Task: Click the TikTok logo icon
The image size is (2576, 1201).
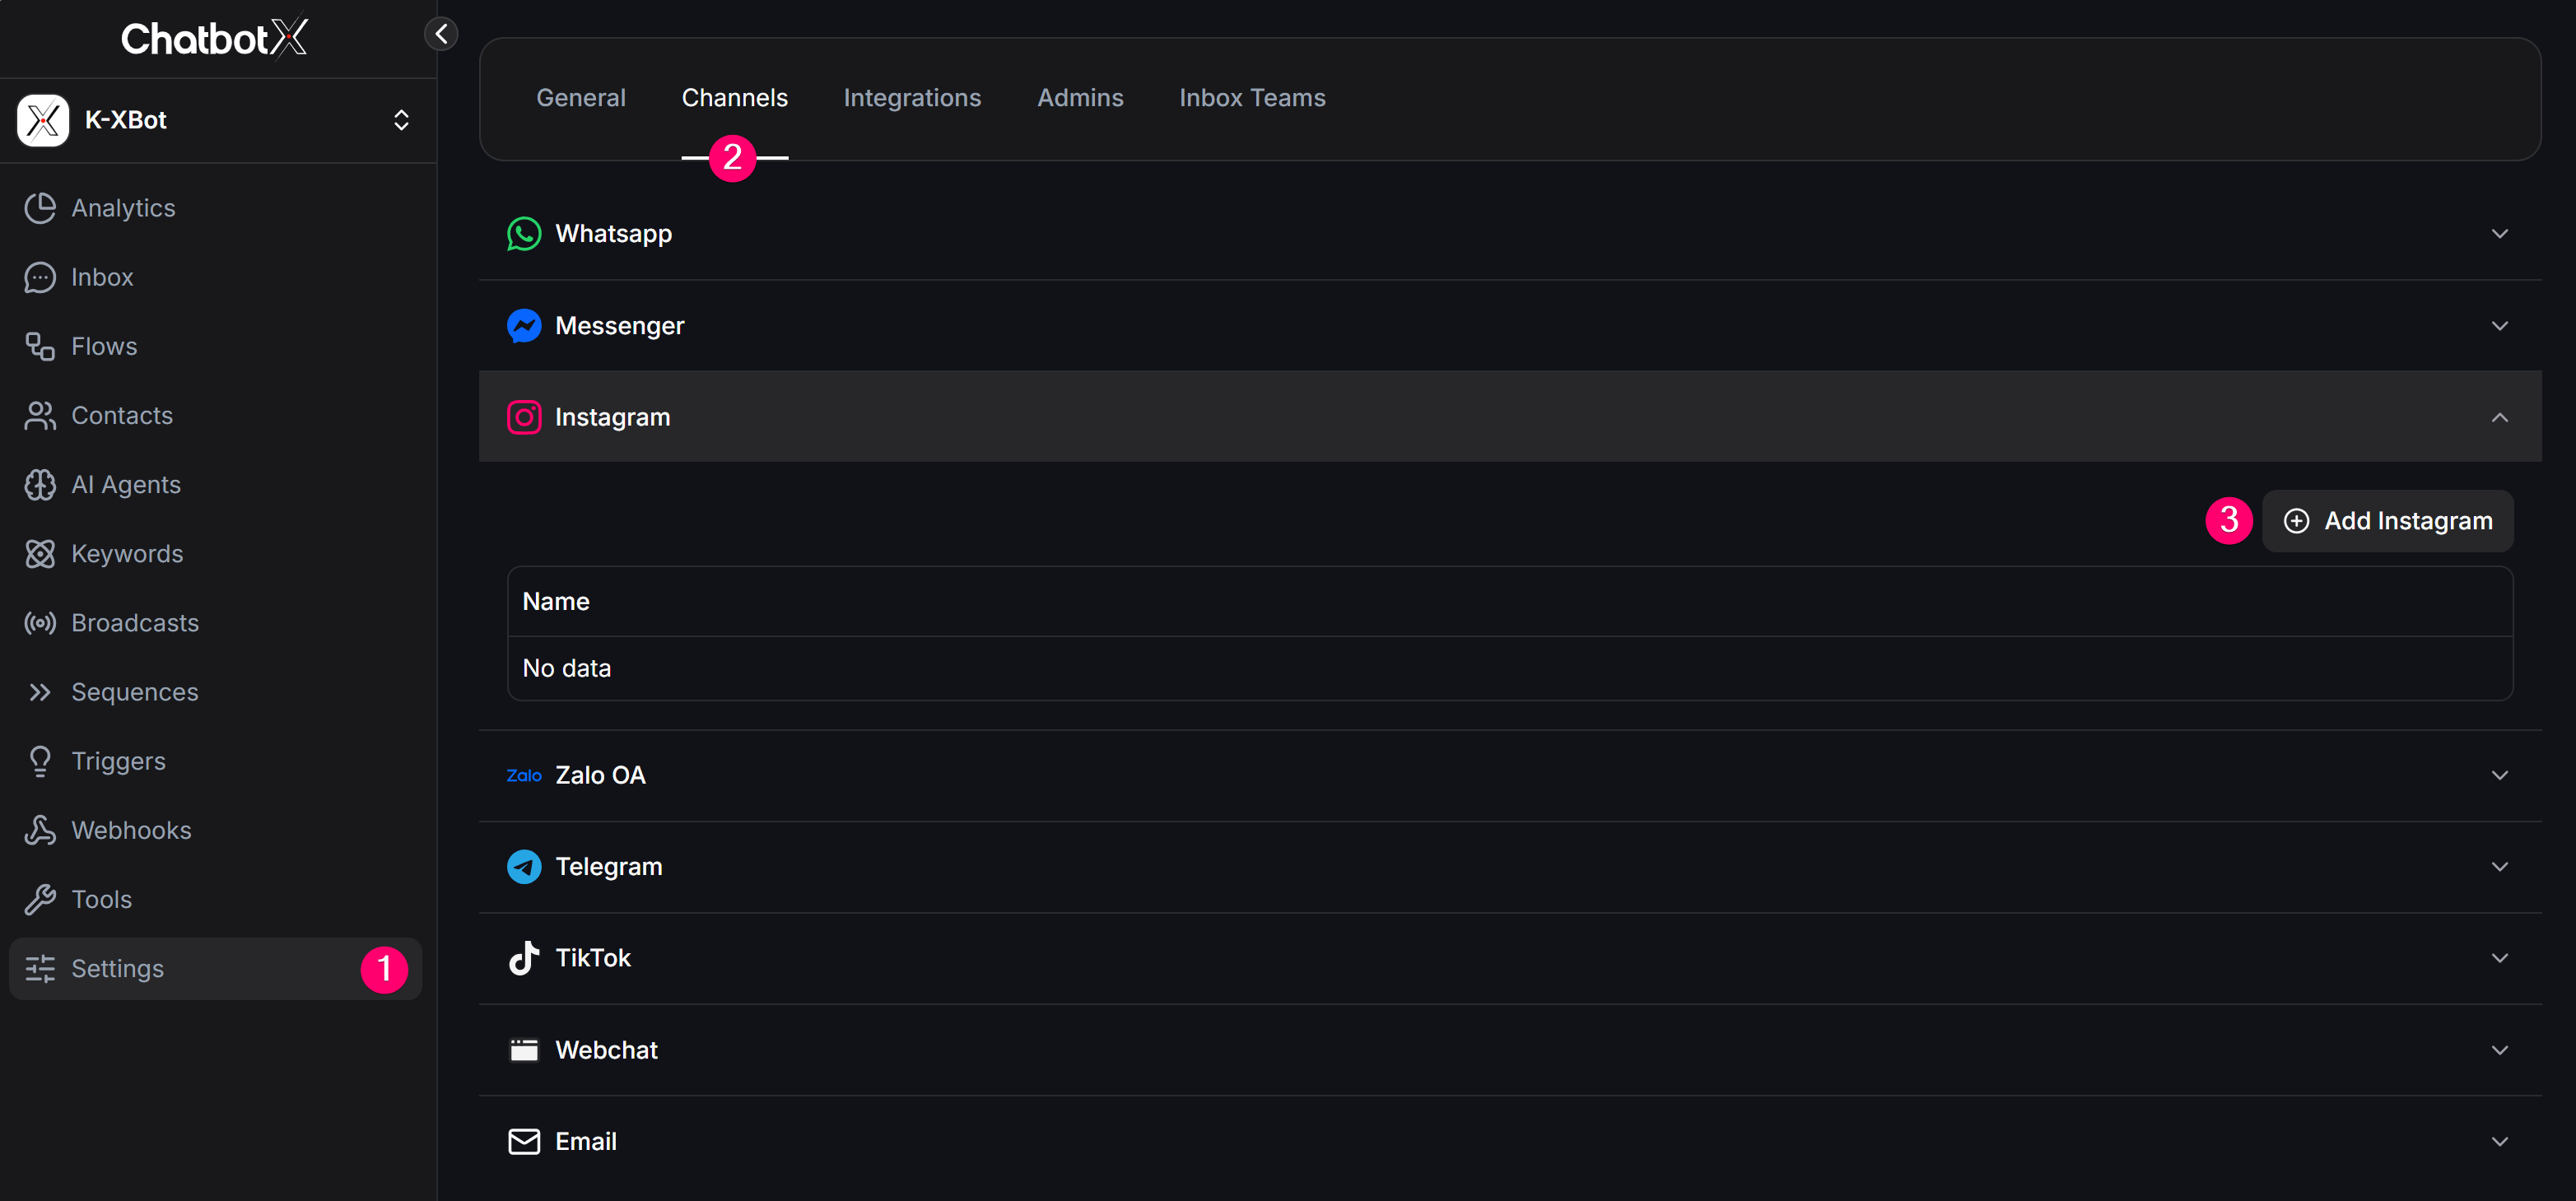Action: point(524,958)
